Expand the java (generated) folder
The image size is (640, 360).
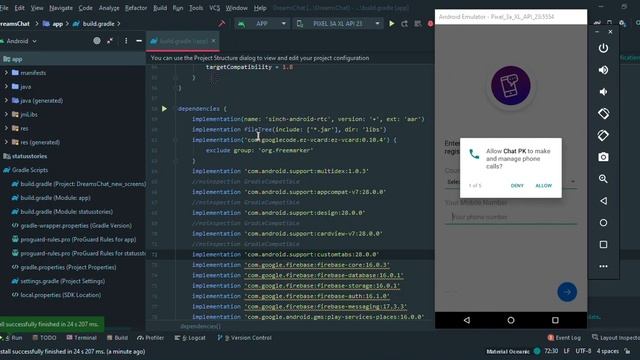(6, 100)
